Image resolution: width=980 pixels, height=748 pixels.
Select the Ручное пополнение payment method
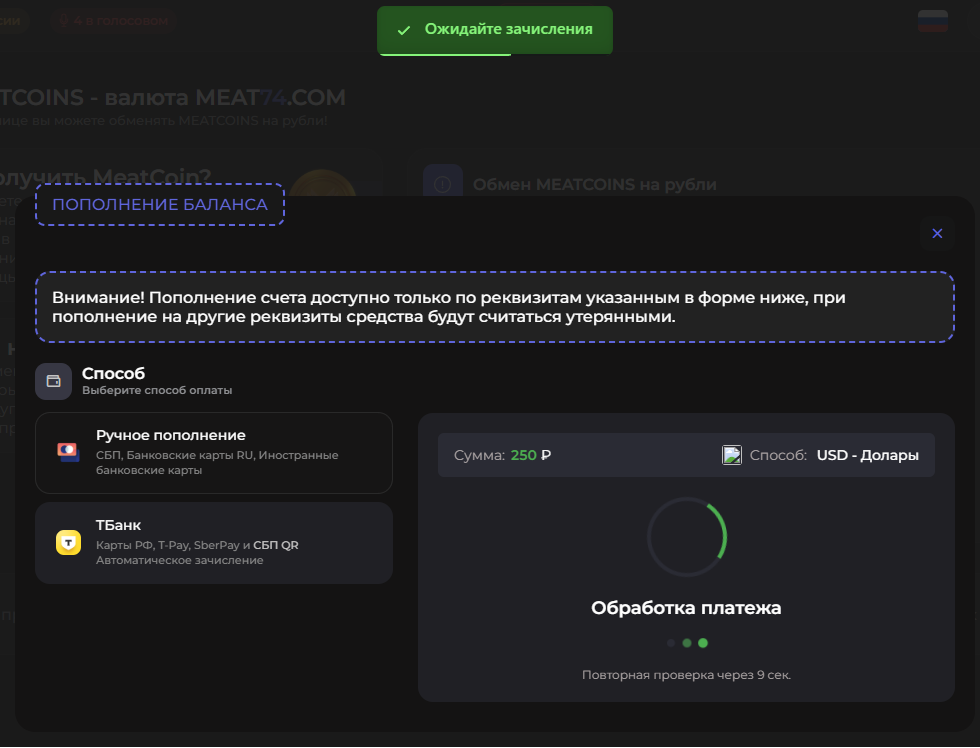pyautogui.click(x=214, y=453)
